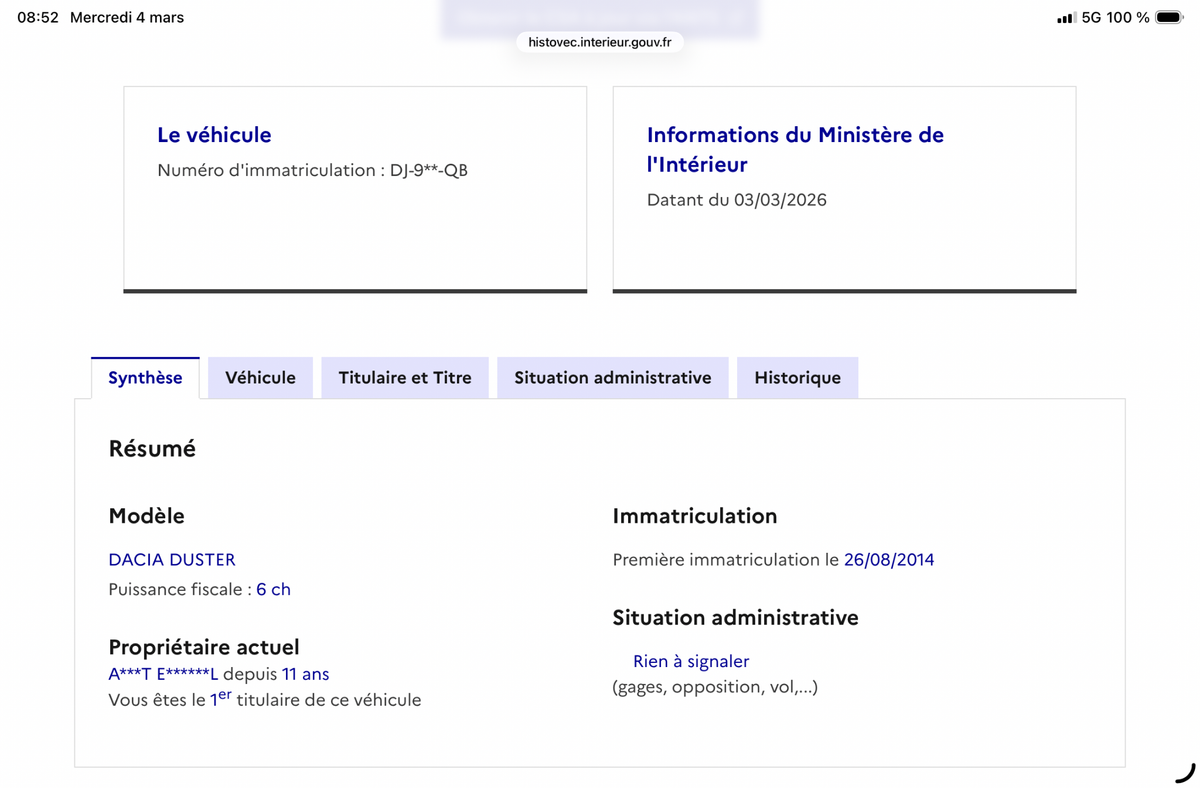Click the Résumé heading

(x=152, y=449)
